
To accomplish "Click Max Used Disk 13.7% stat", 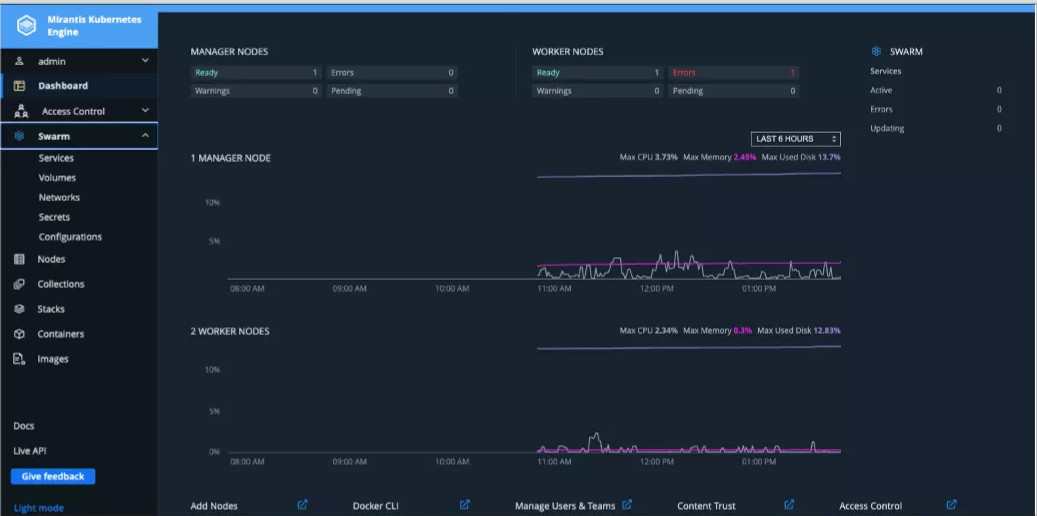I will (x=801, y=157).
